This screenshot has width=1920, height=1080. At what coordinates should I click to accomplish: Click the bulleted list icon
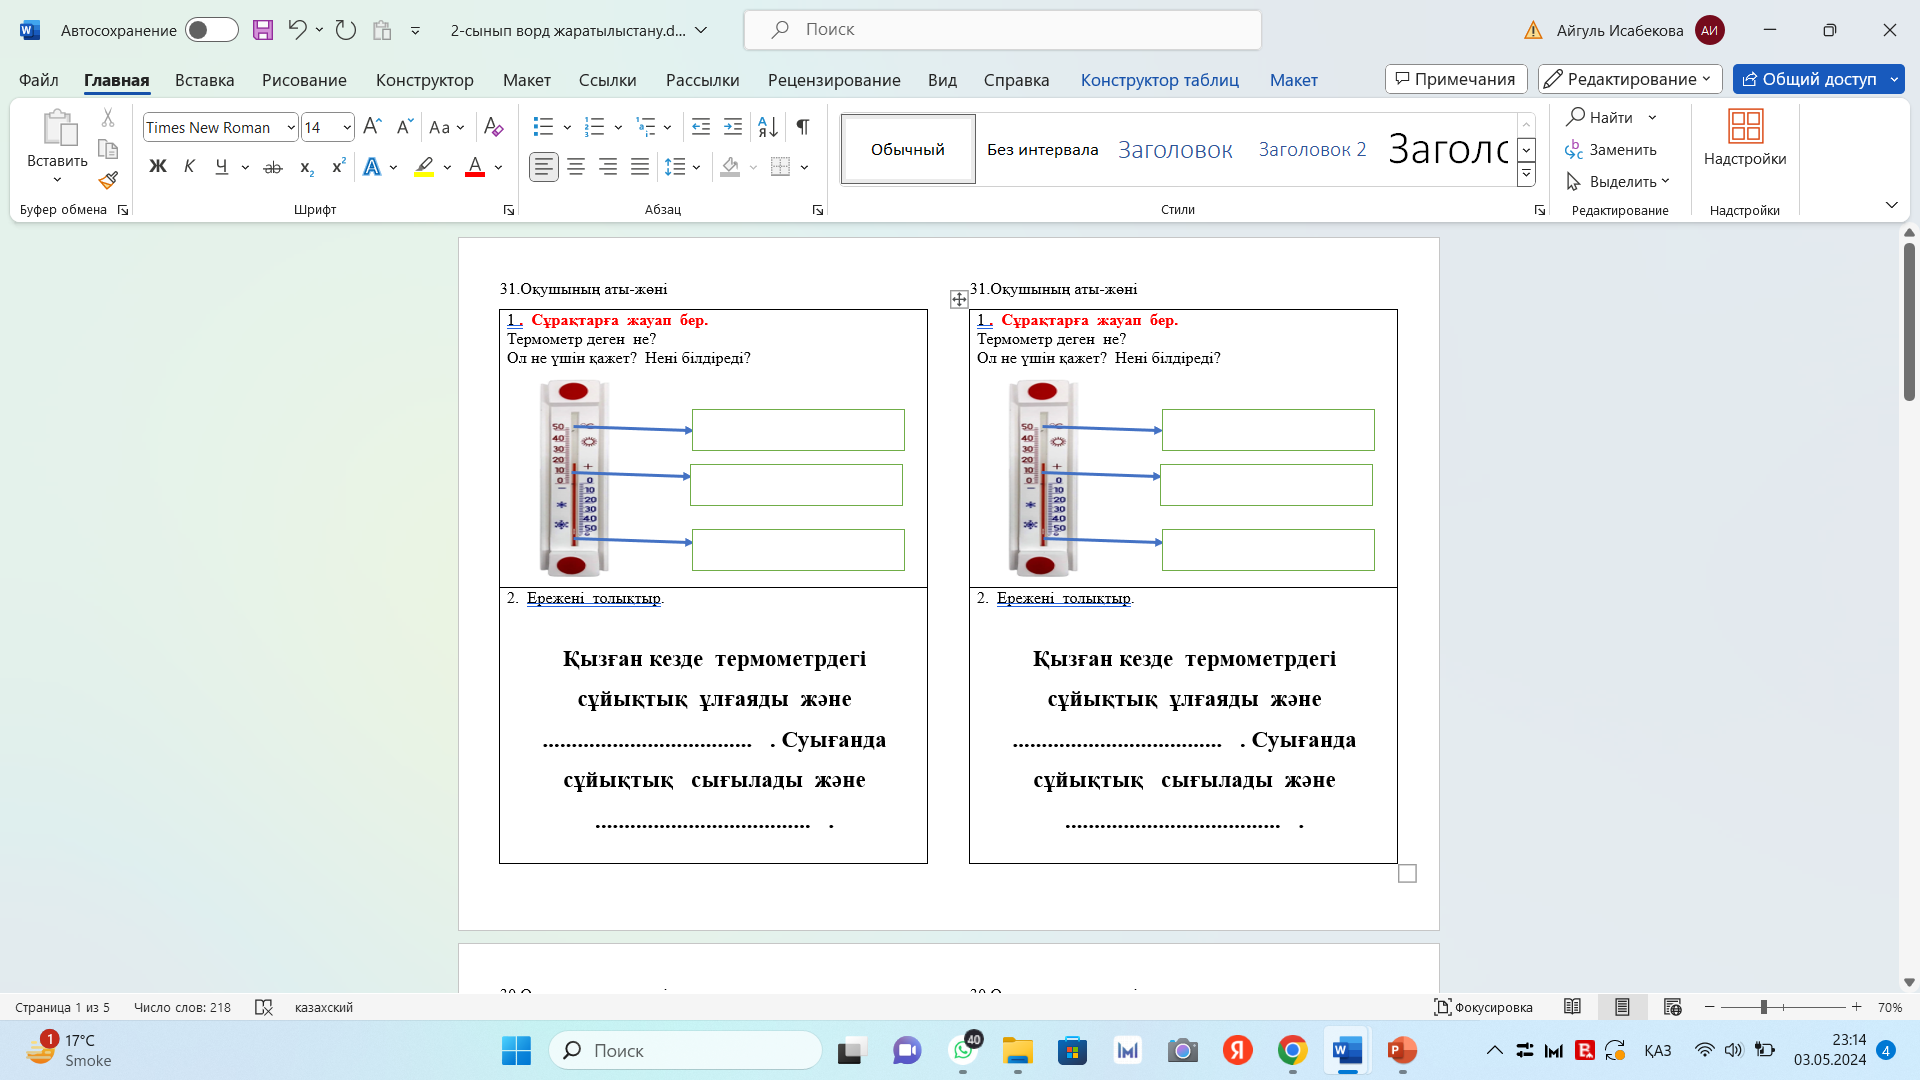pos(543,127)
